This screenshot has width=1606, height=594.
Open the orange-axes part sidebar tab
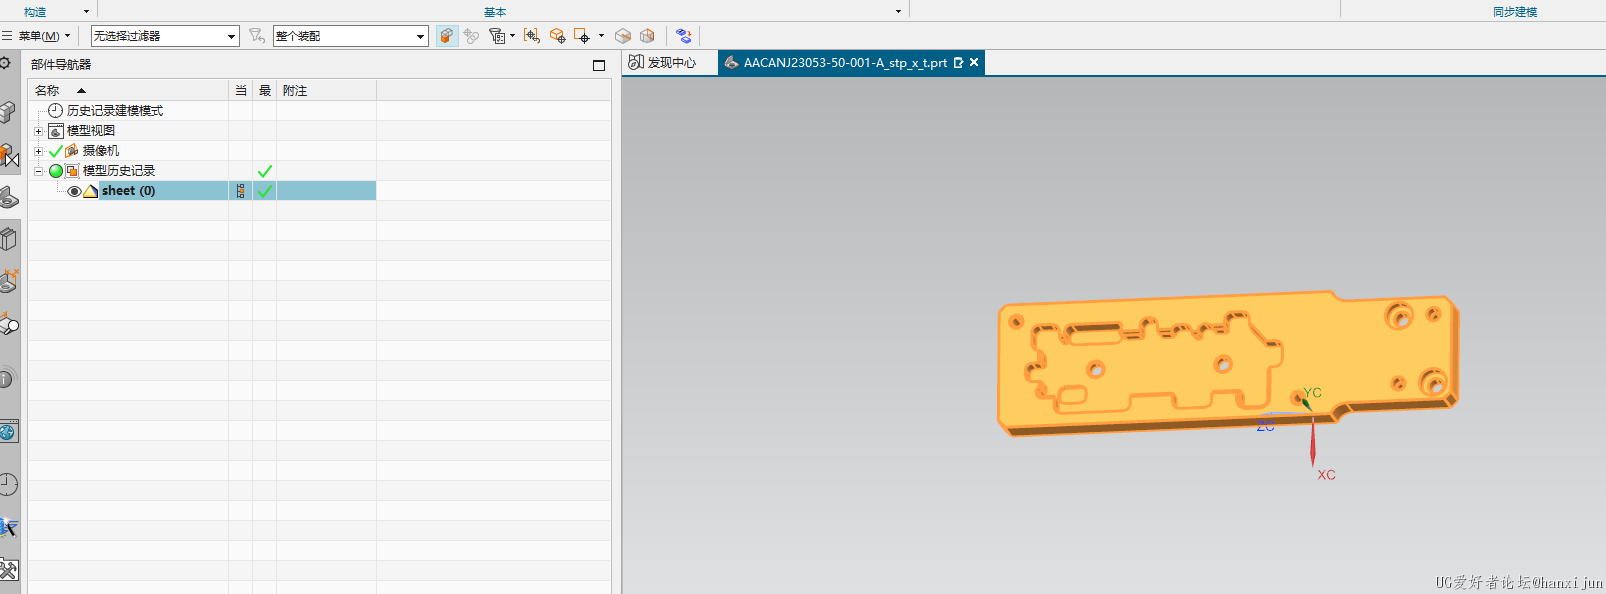[x=9, y=281]
